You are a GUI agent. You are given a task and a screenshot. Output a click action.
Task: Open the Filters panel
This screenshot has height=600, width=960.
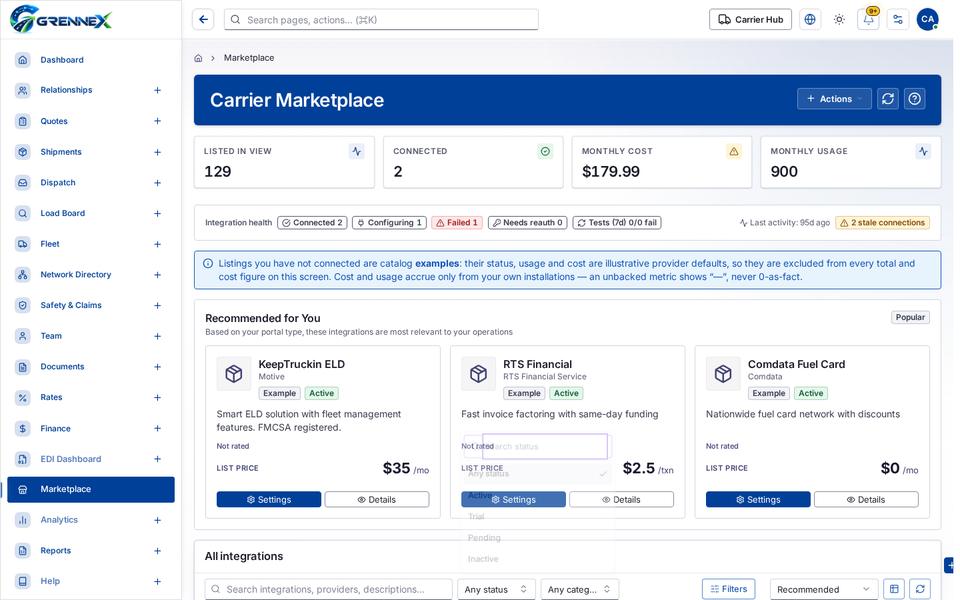click(x=729, y=589)
